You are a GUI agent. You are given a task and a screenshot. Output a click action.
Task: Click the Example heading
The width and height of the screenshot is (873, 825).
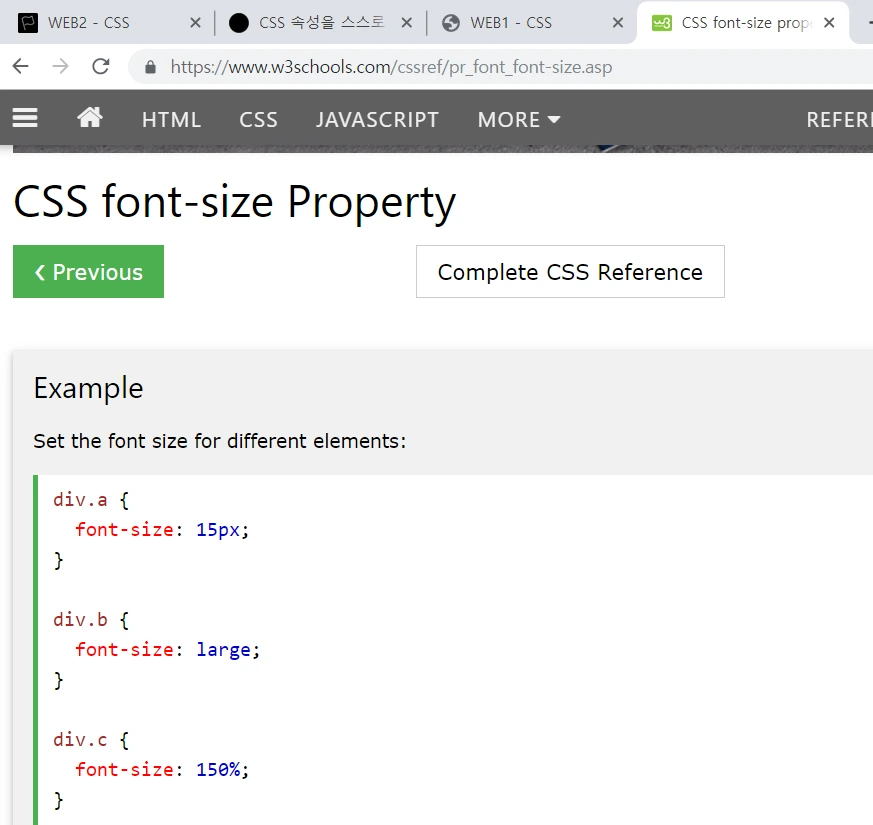[x=89, y=389]
